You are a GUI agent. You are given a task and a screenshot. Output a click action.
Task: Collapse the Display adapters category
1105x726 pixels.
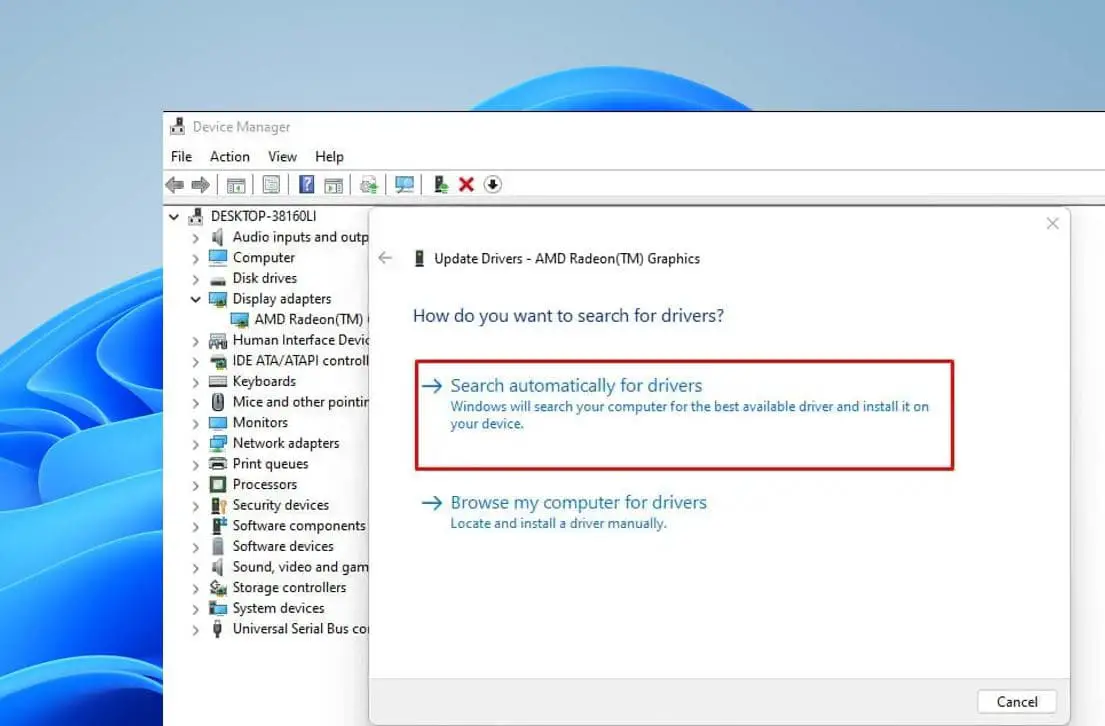196,298
